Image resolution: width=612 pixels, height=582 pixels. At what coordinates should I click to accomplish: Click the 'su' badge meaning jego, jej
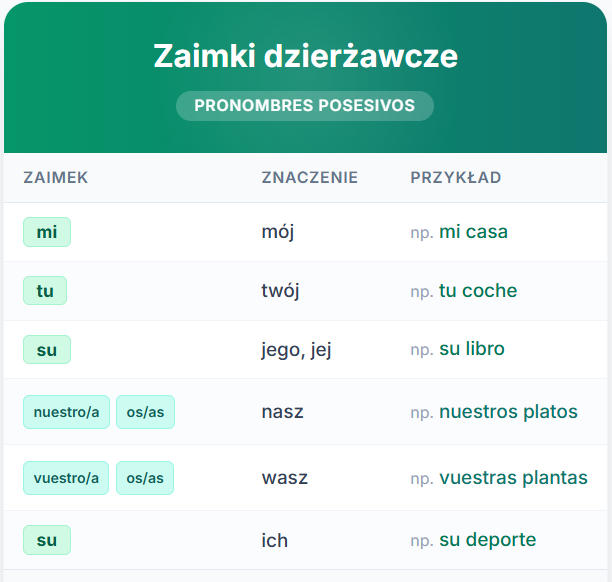tap(47, 349)
